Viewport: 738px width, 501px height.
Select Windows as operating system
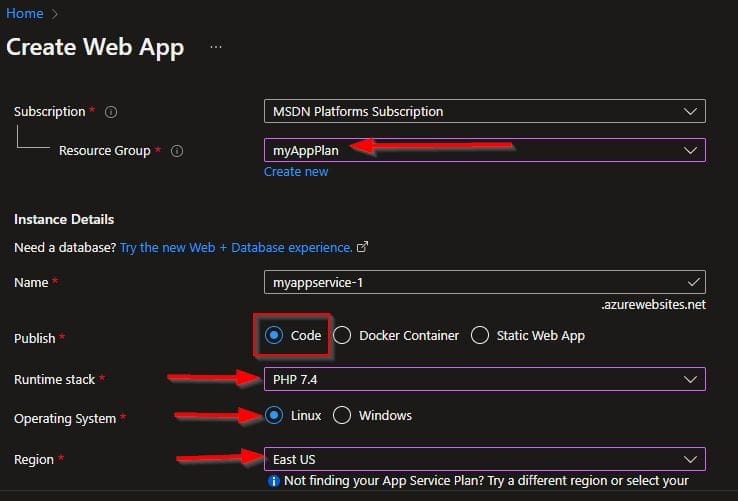click(x=342, y=415)
